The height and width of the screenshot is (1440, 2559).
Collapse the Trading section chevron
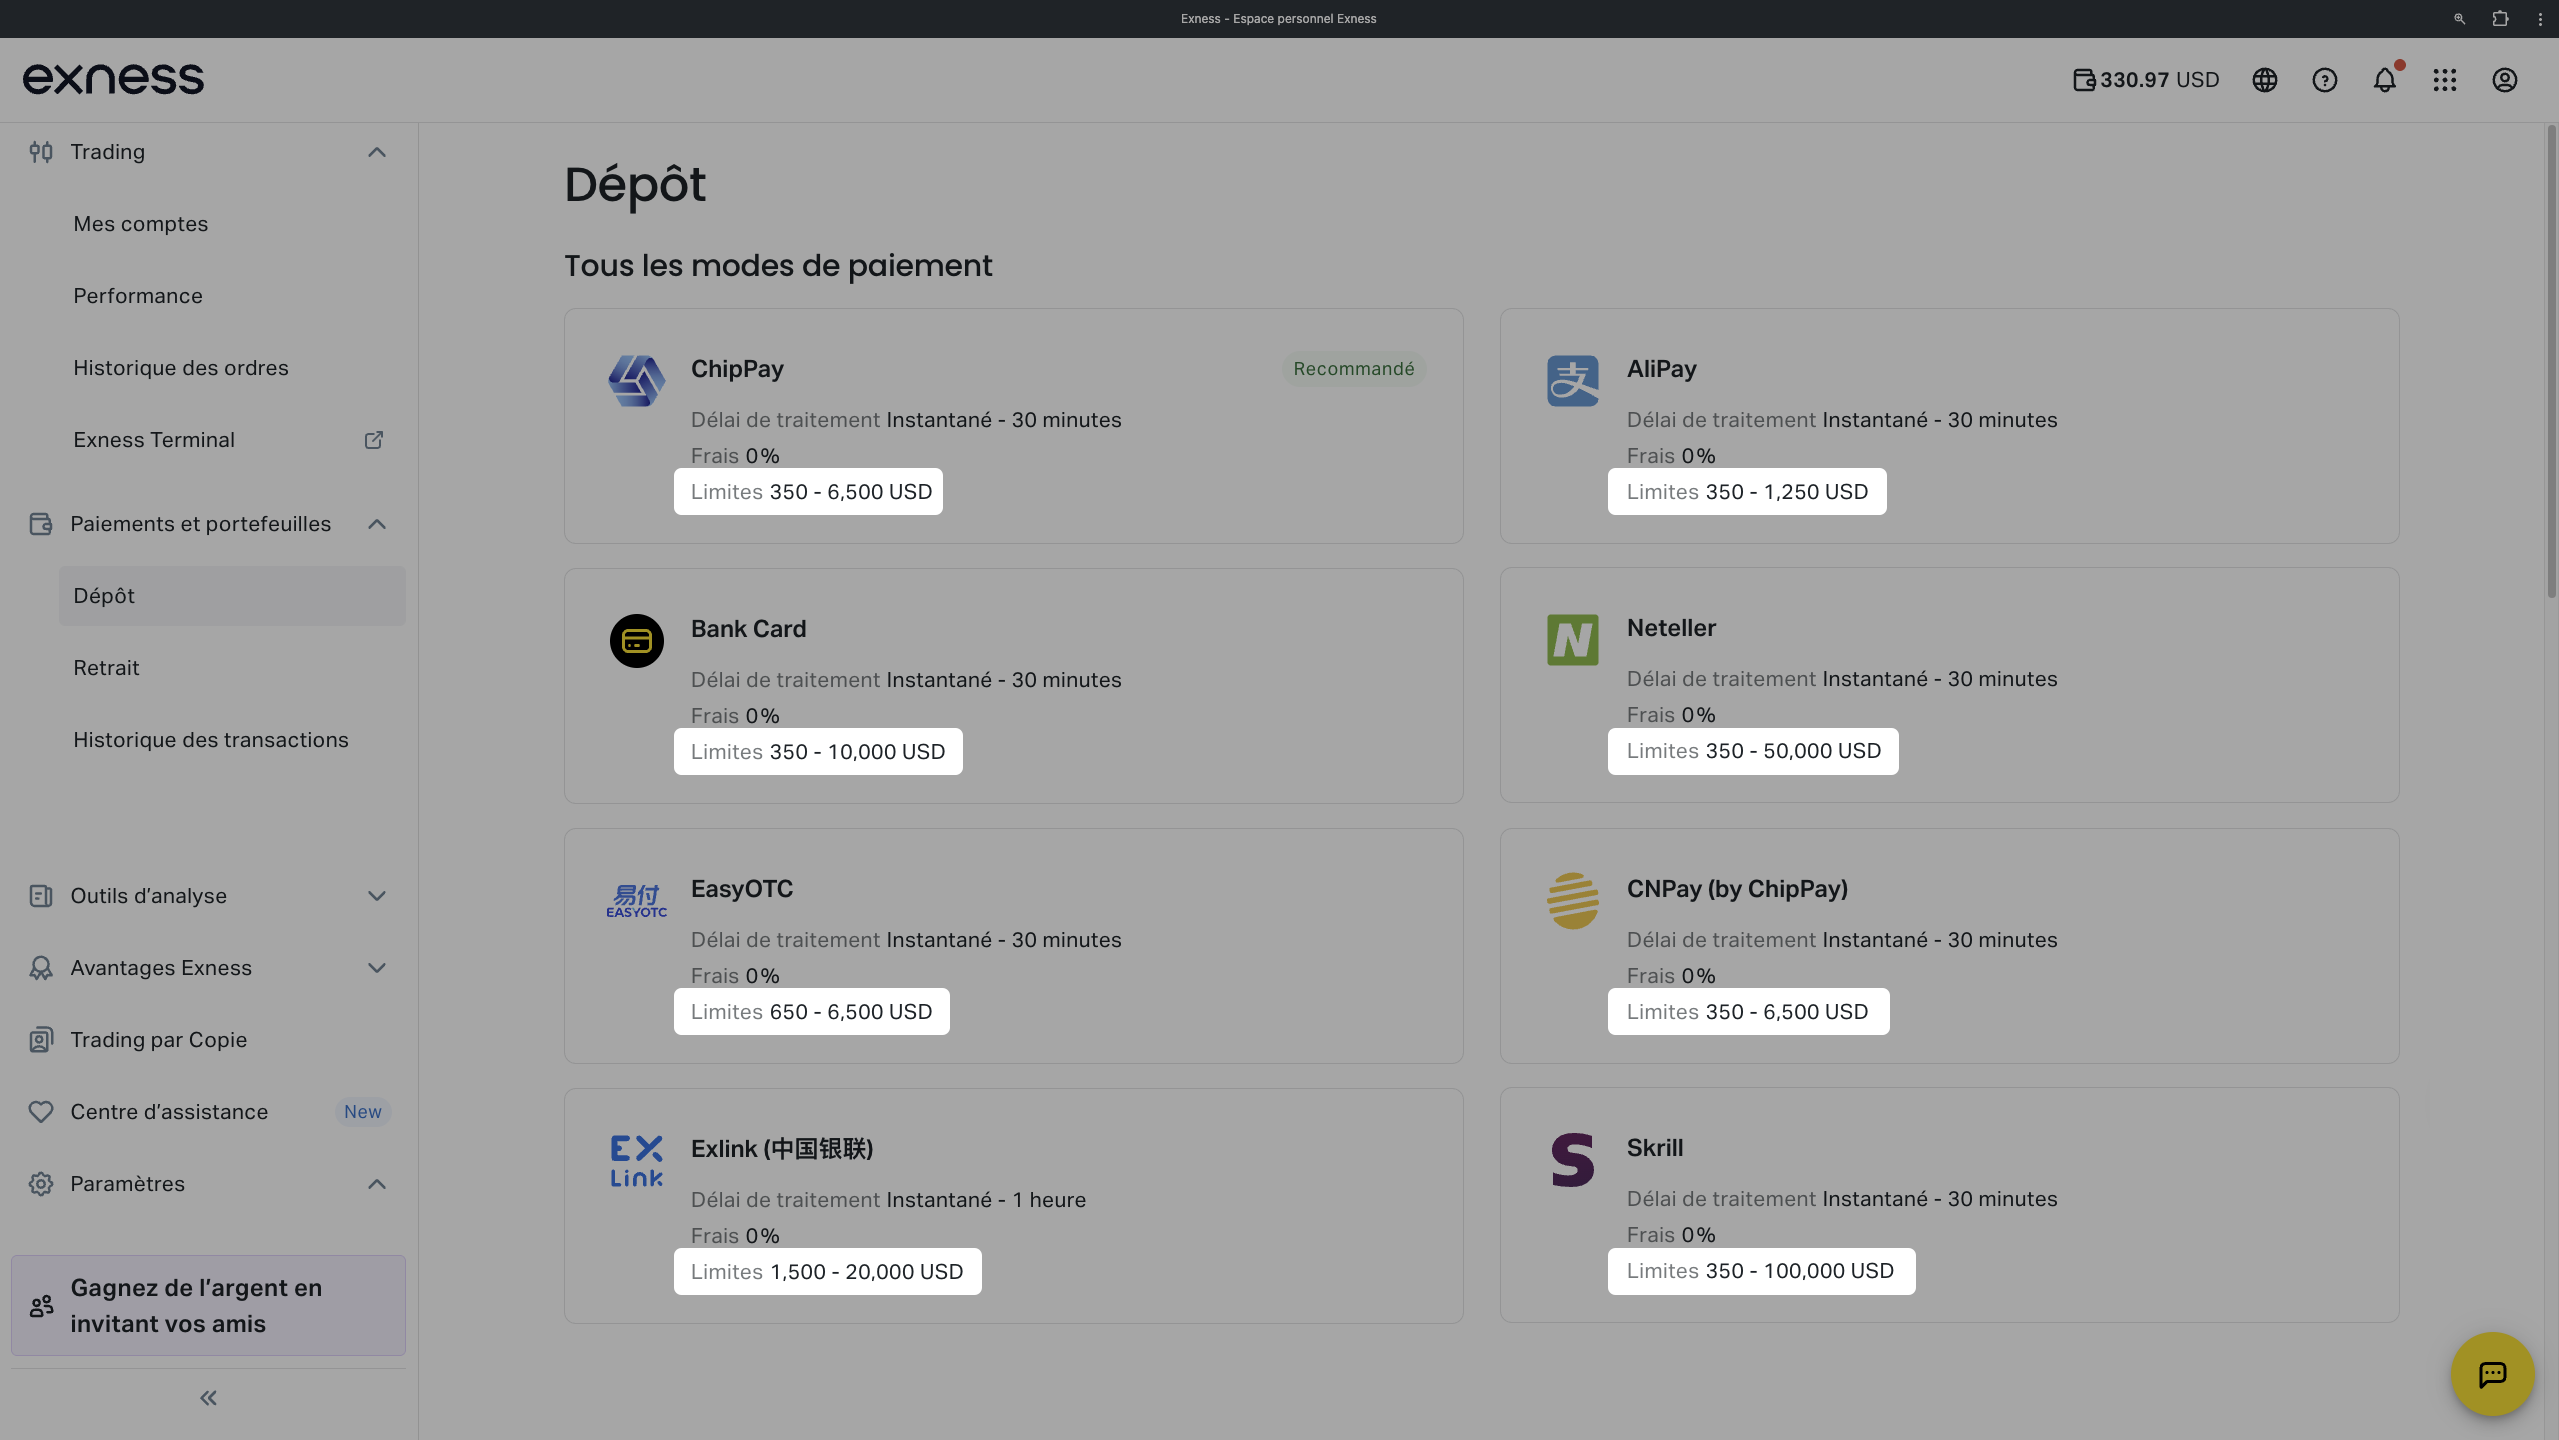click(377, 152)
